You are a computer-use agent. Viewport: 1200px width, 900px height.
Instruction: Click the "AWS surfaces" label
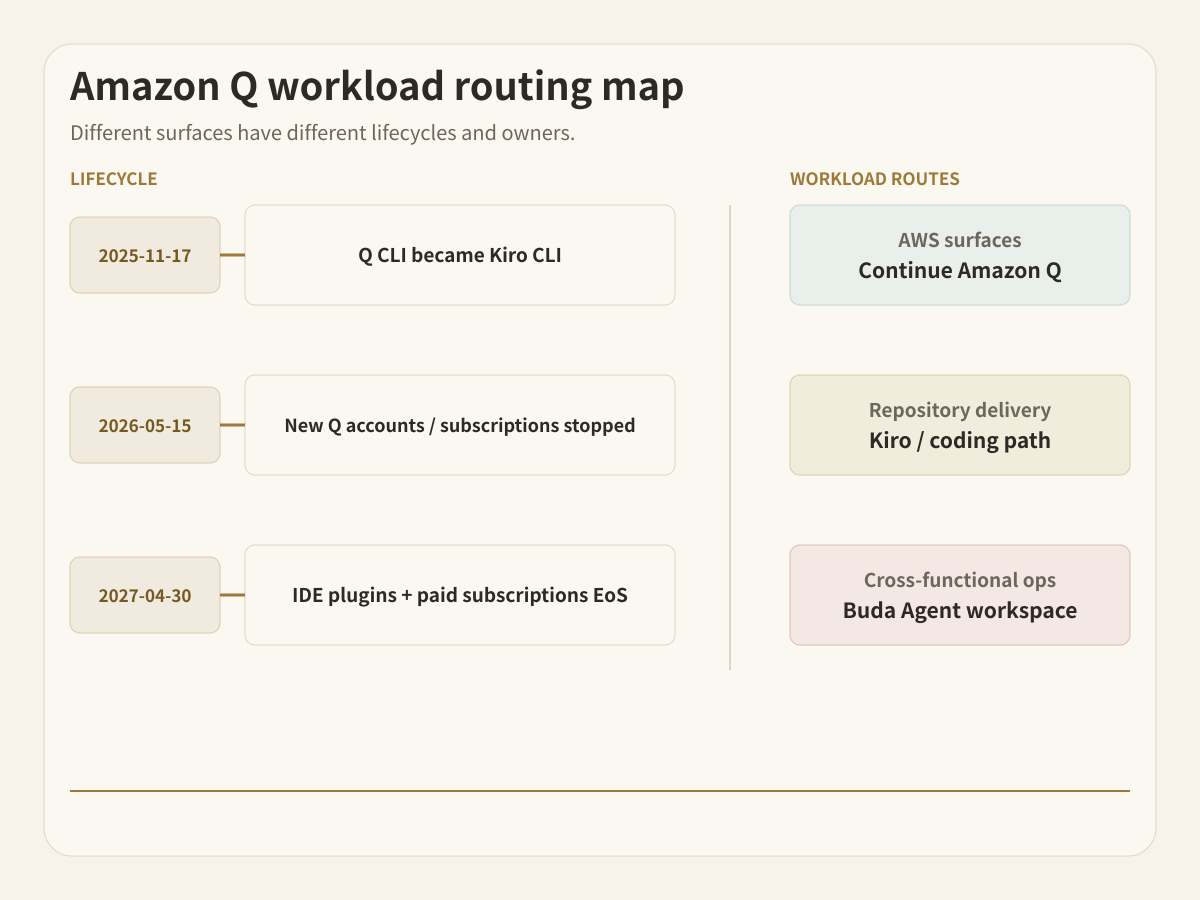click(x=960, y=240)
